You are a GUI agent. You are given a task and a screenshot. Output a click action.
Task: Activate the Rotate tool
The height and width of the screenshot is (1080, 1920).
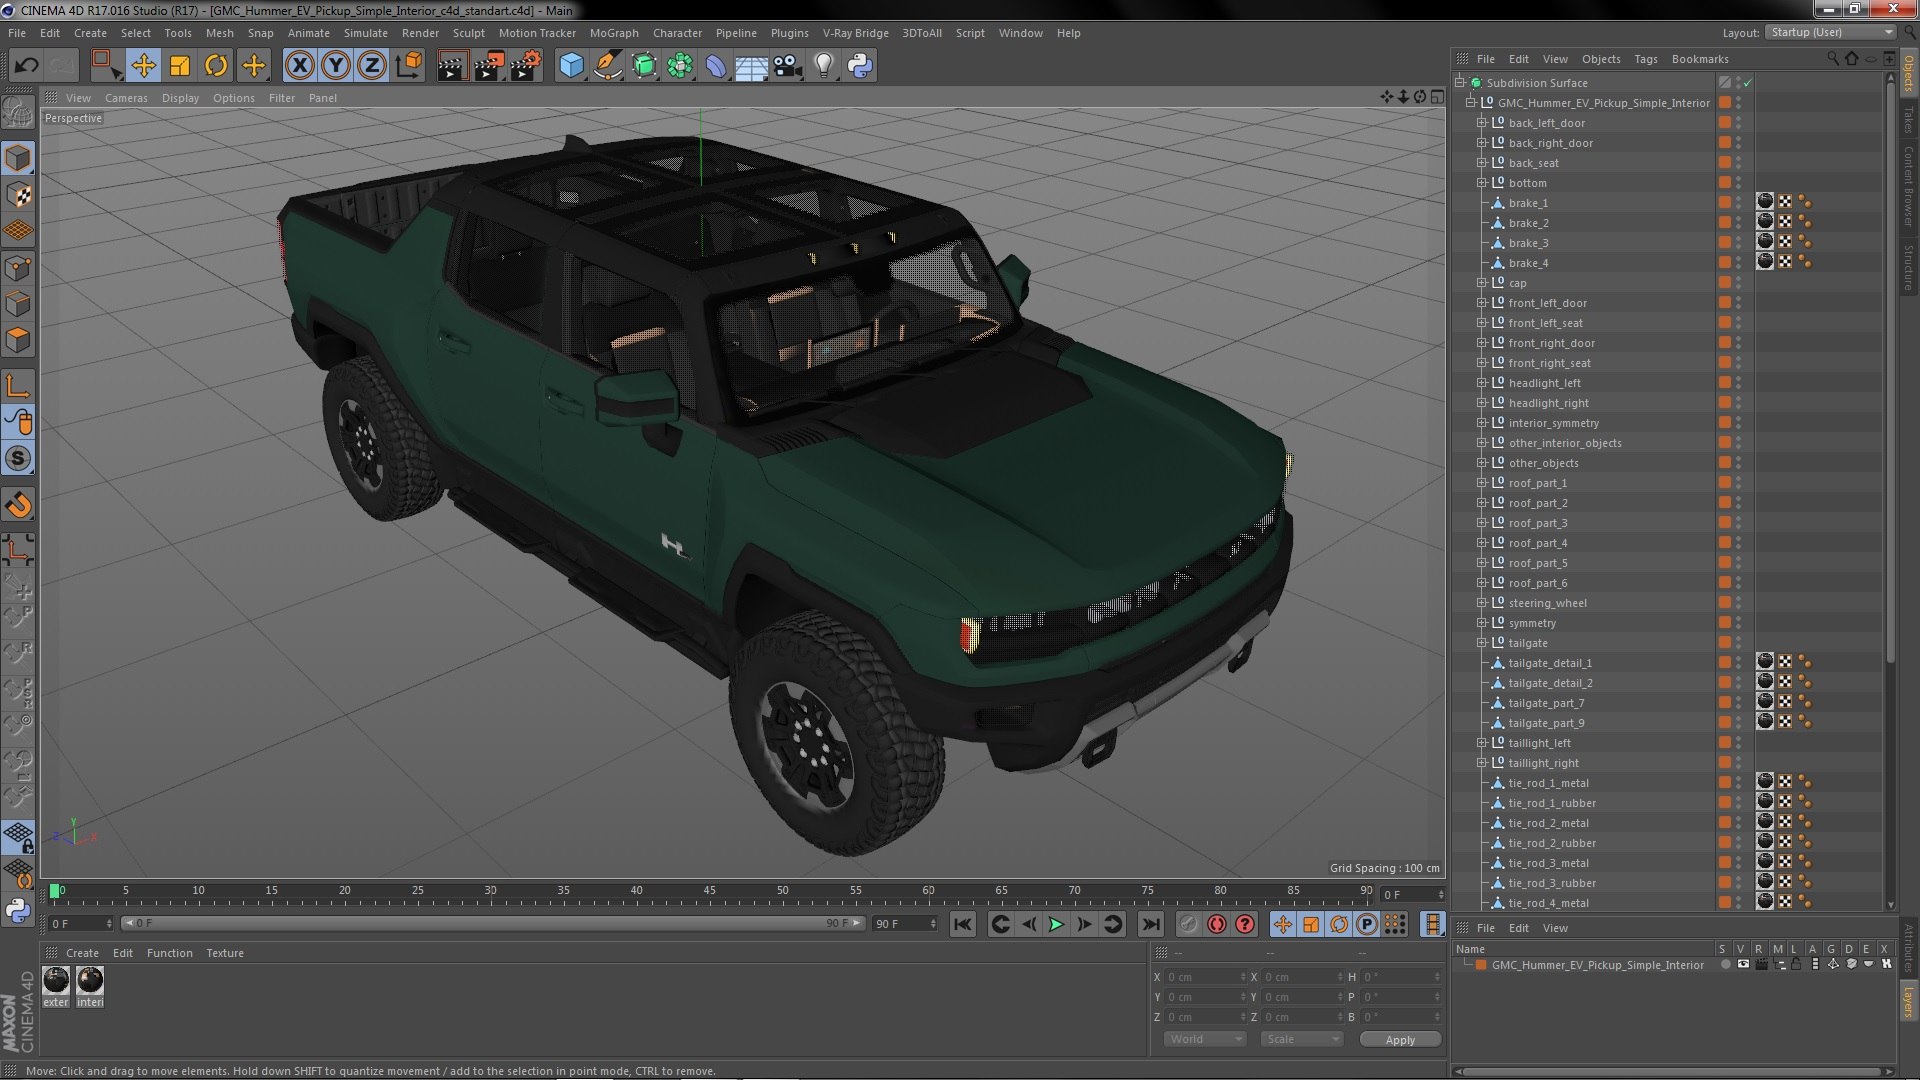(216, 66)
